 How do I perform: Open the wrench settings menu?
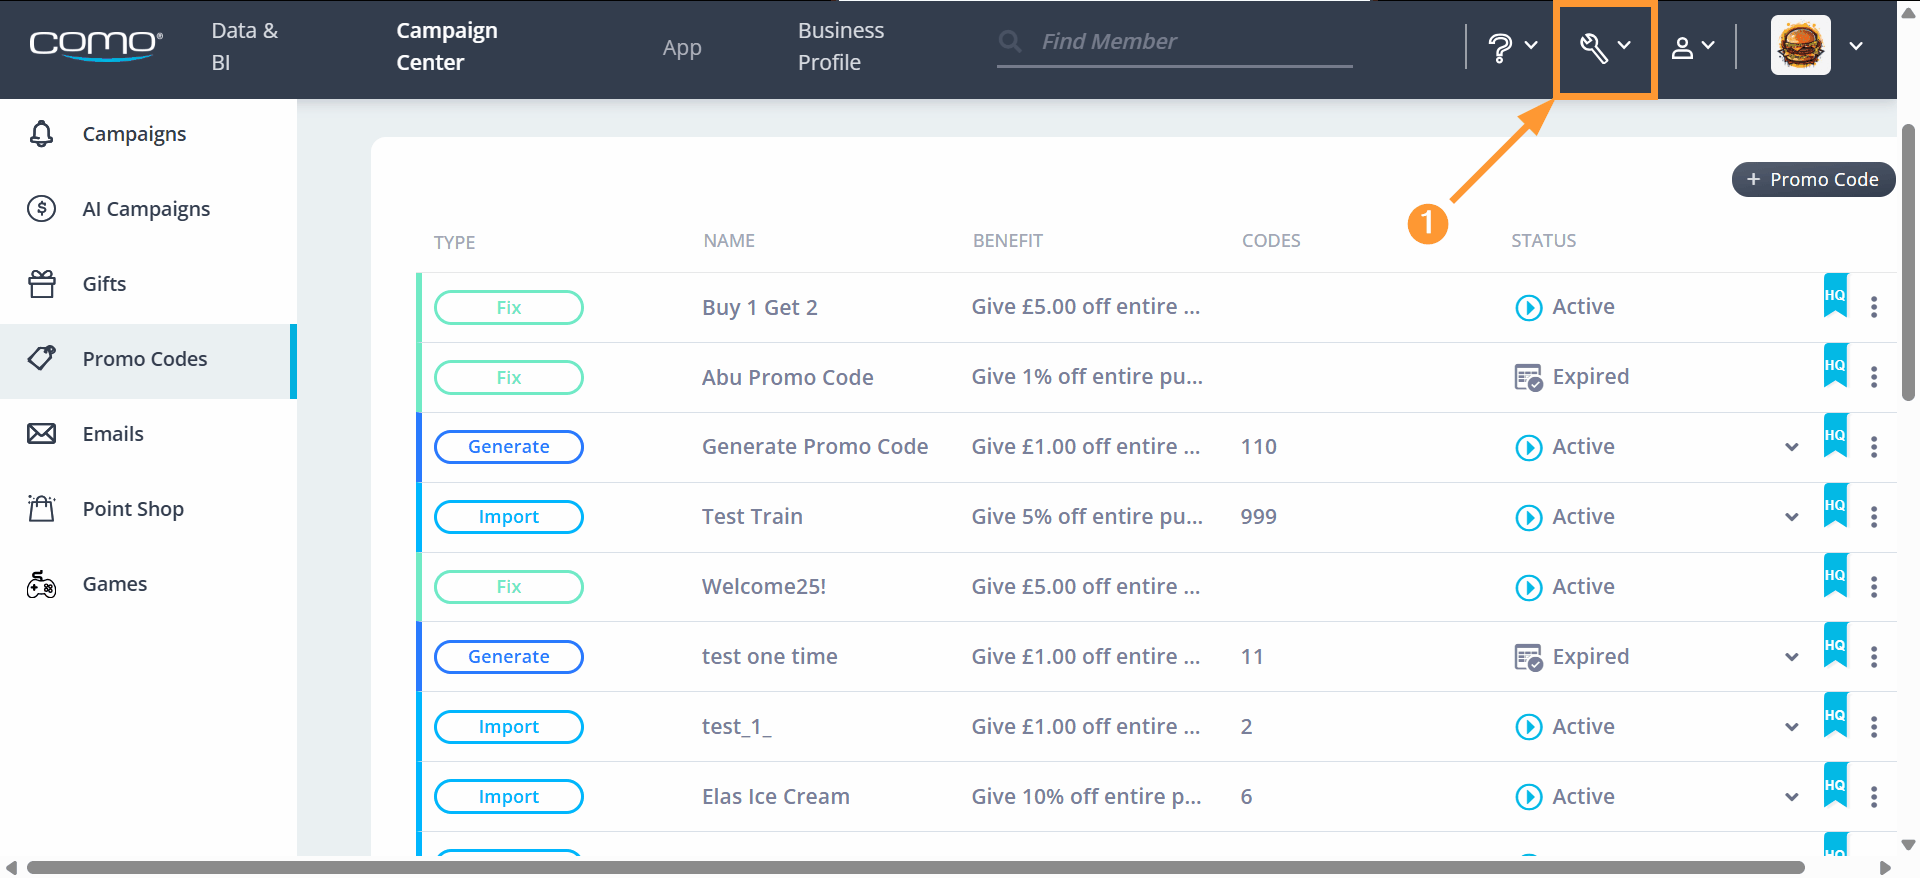(1605, 47)
